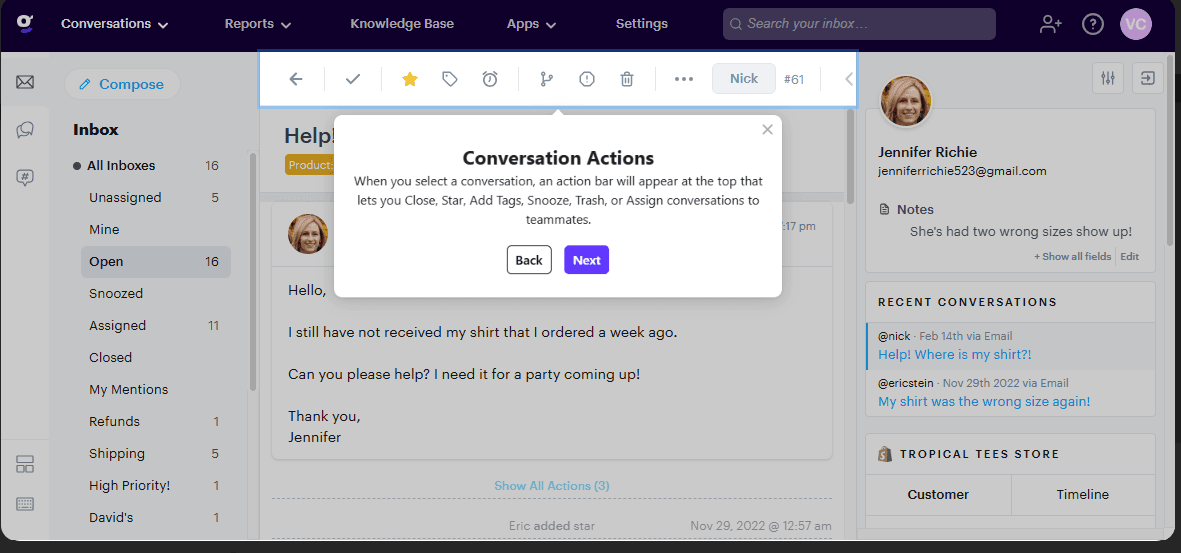
Task: Click the Edit link in customer card
Action: [1130, 256]
